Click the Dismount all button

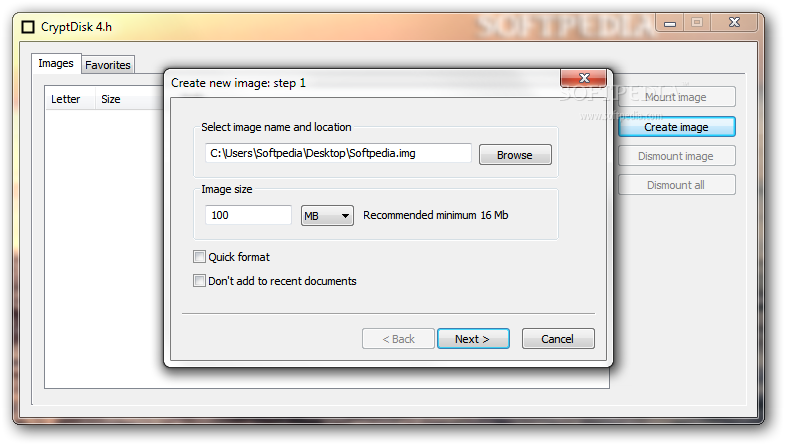pyautogui.click(x=677, y=185)
